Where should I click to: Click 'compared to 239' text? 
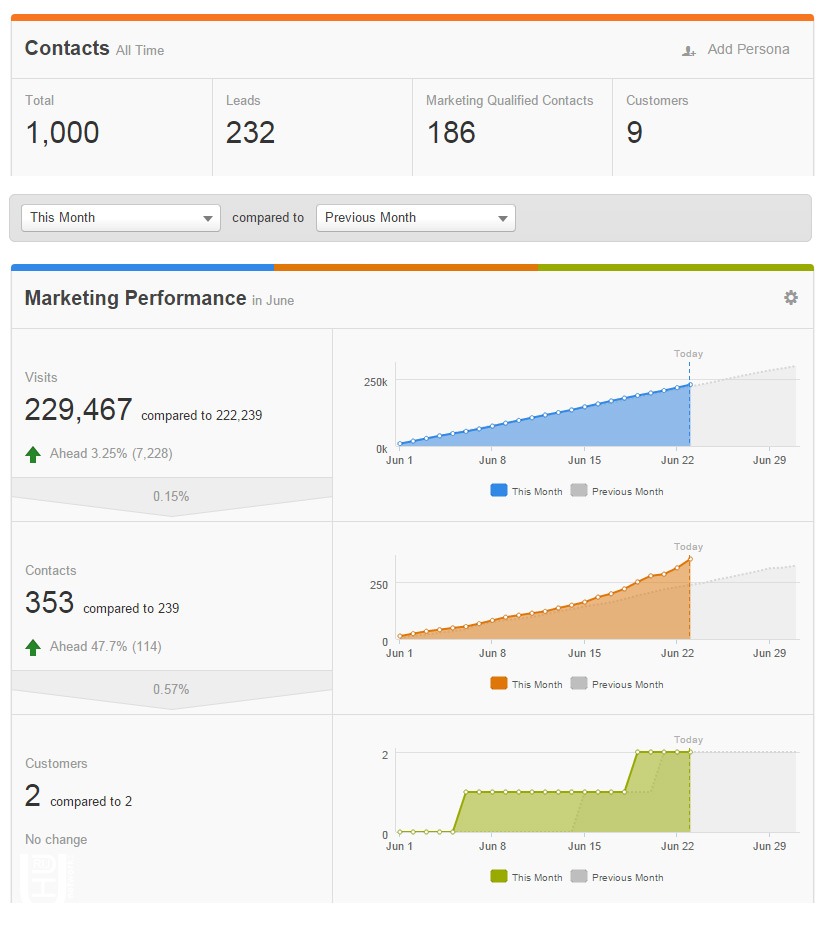tap(131, 608)
